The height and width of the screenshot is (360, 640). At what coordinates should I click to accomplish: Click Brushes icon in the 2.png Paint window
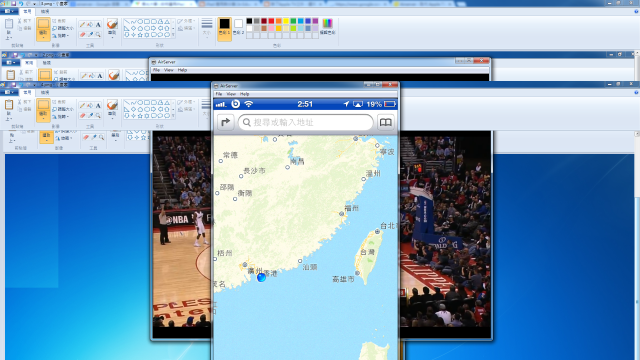point(114,75)
